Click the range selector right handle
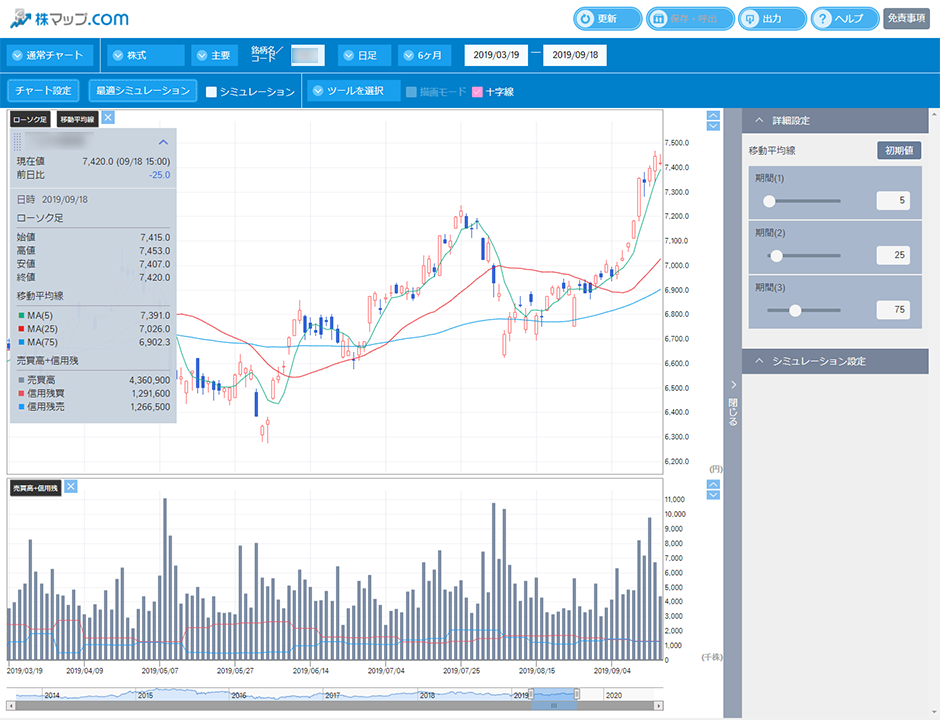 (577, 694)
